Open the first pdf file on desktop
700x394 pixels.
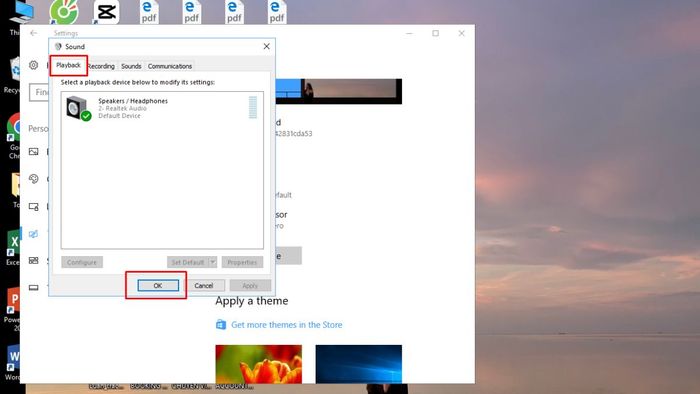(x=149, y=12)
